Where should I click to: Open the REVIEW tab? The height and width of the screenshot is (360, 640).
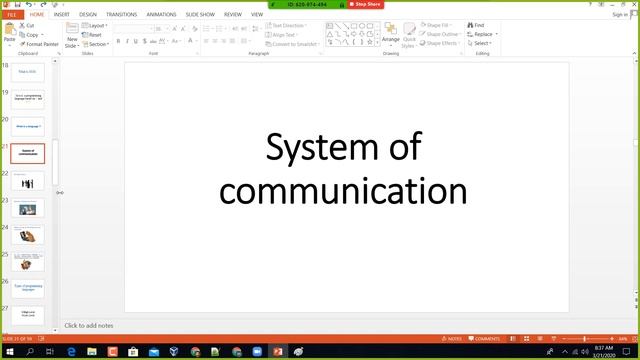click(233, 14)
